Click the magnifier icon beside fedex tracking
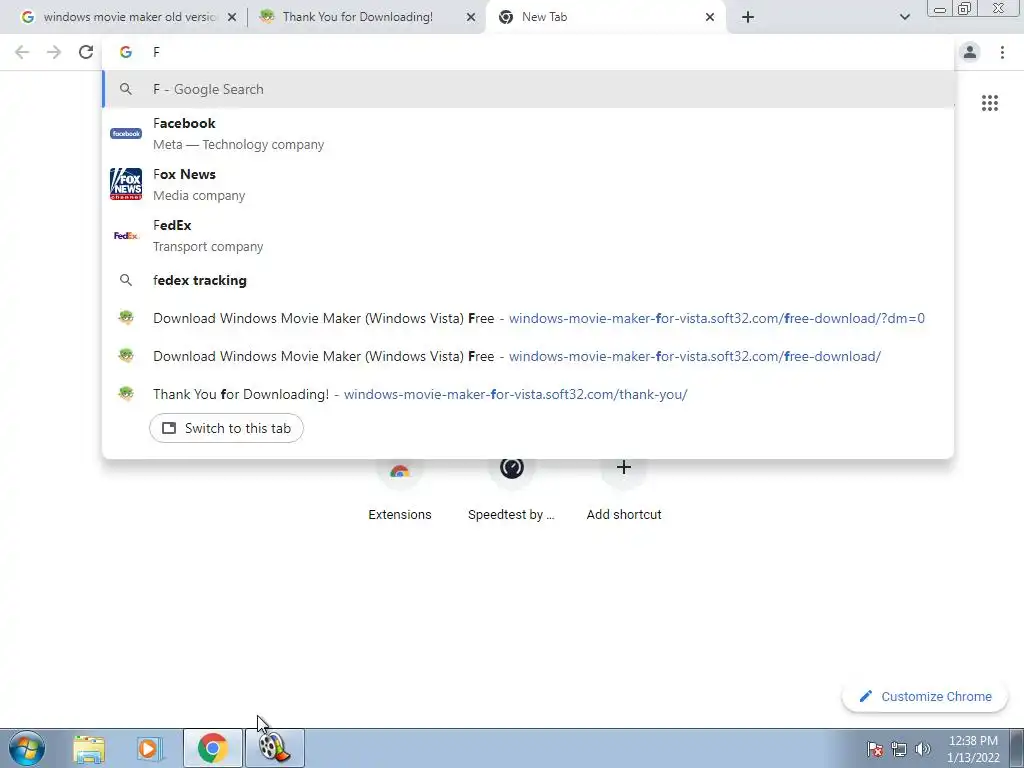The height and width of the screenshot is (768, 1024). point(126,280)
